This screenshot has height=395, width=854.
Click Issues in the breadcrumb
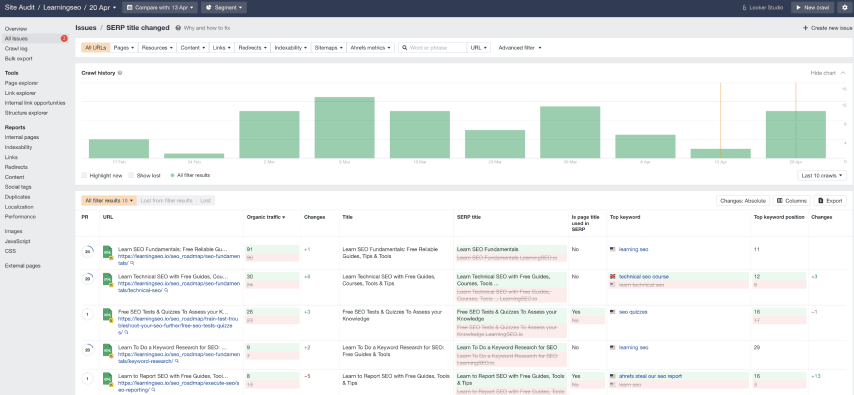click(86, 28)
